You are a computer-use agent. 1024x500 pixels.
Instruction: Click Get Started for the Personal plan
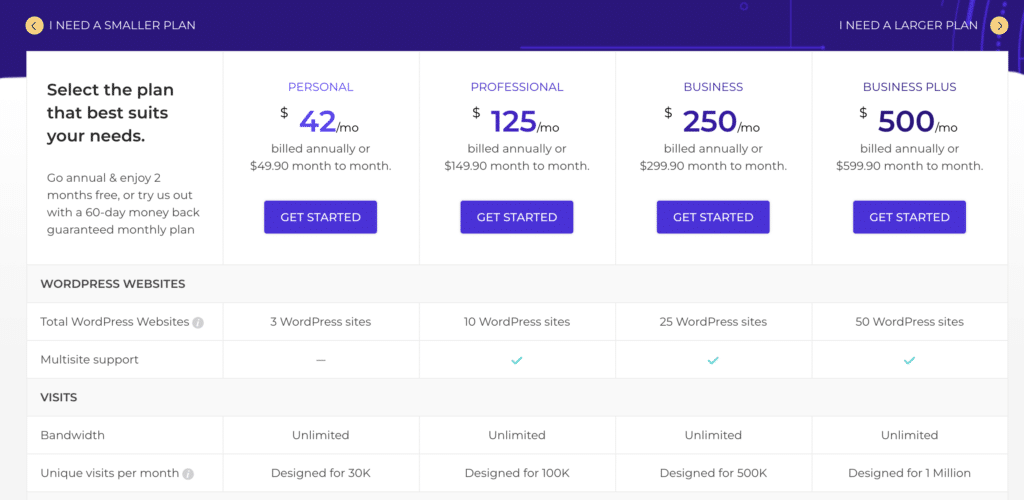(321, 217)
